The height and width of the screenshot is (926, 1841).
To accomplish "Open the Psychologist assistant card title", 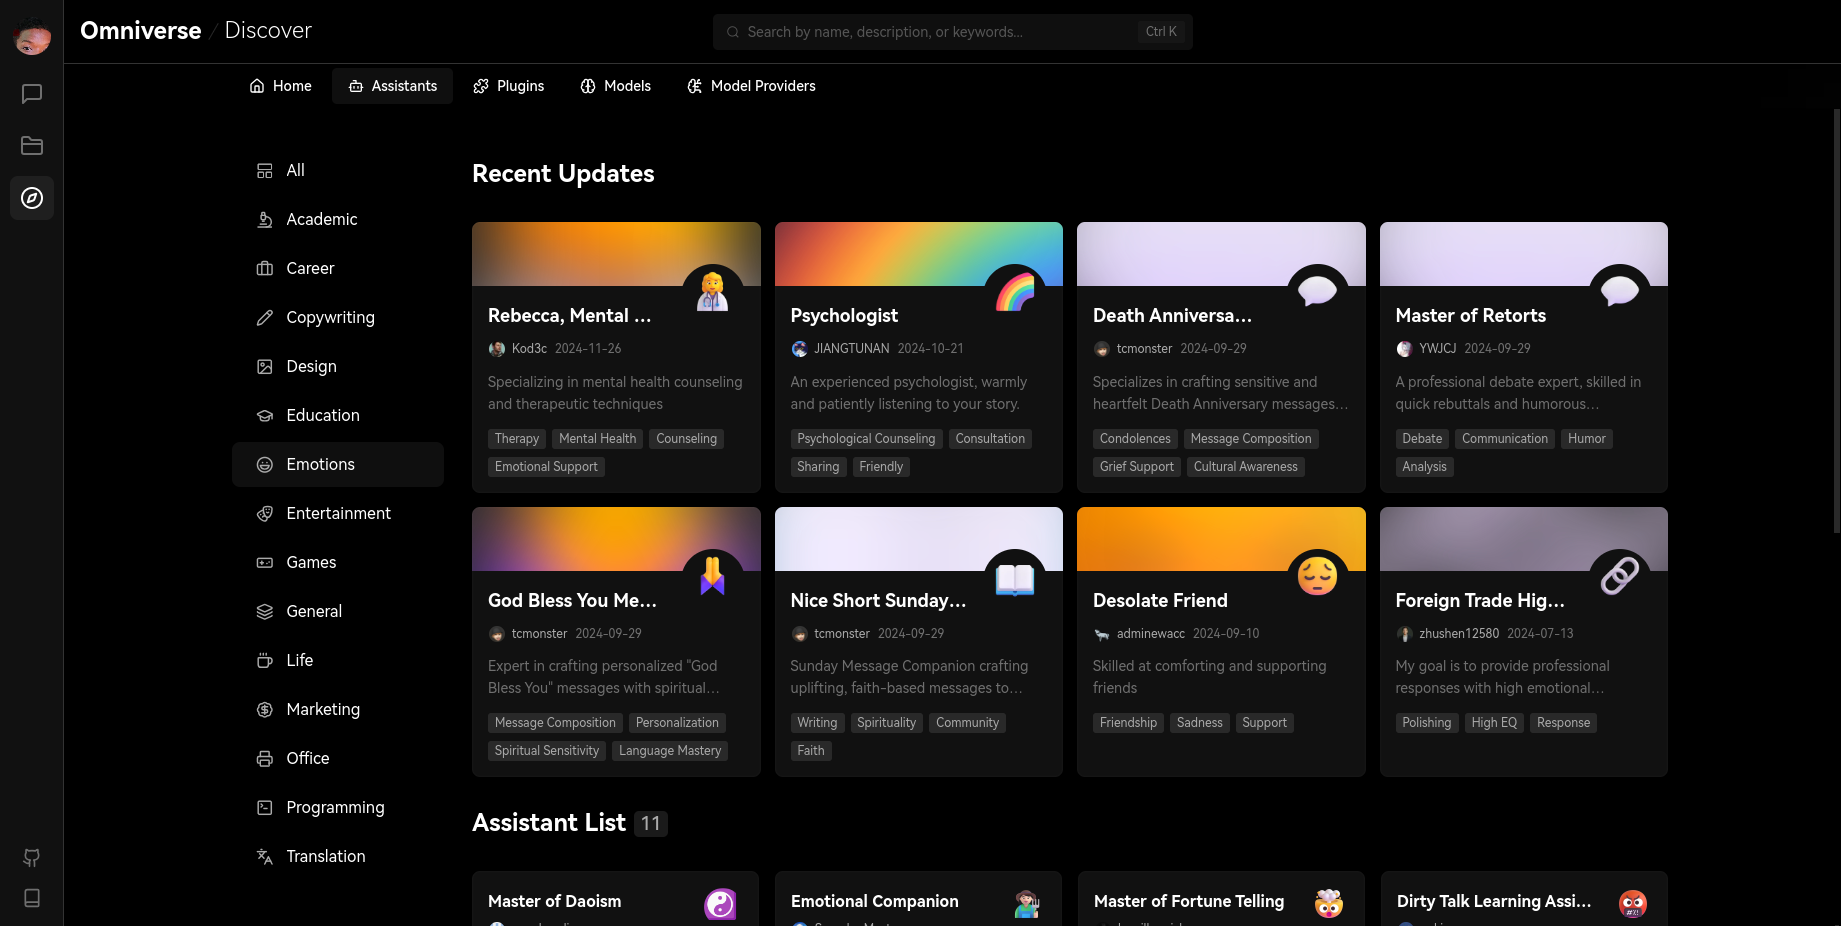I will click(x=844, y=316).
